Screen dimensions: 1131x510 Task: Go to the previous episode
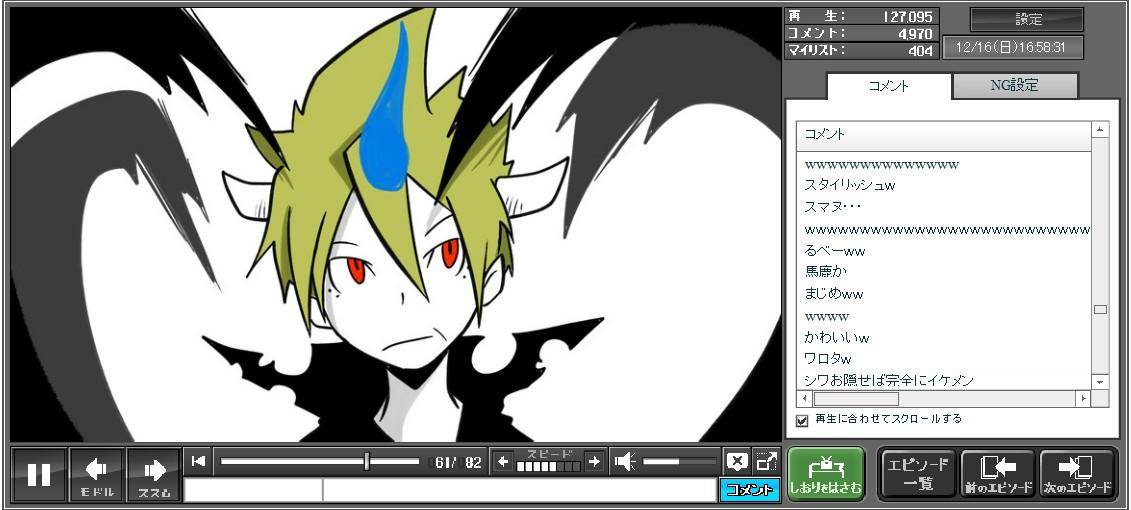(x=997, y=474)
